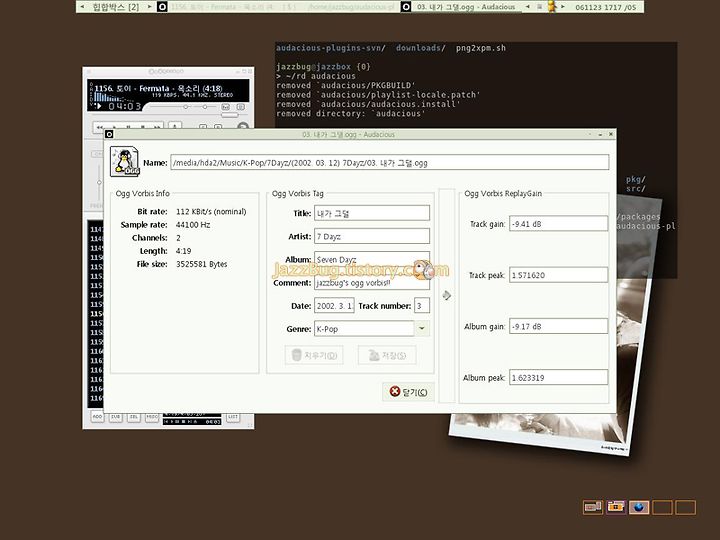
Task: Click the Bit rate value text
Action: tap(211, 212)
